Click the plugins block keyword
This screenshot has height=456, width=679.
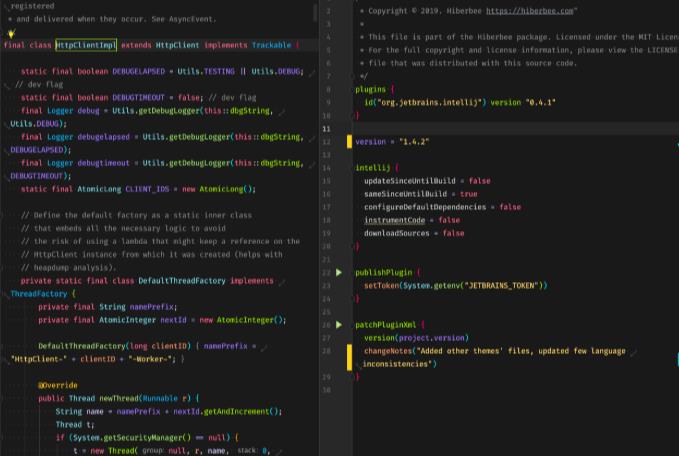click(x=370, y=89)
